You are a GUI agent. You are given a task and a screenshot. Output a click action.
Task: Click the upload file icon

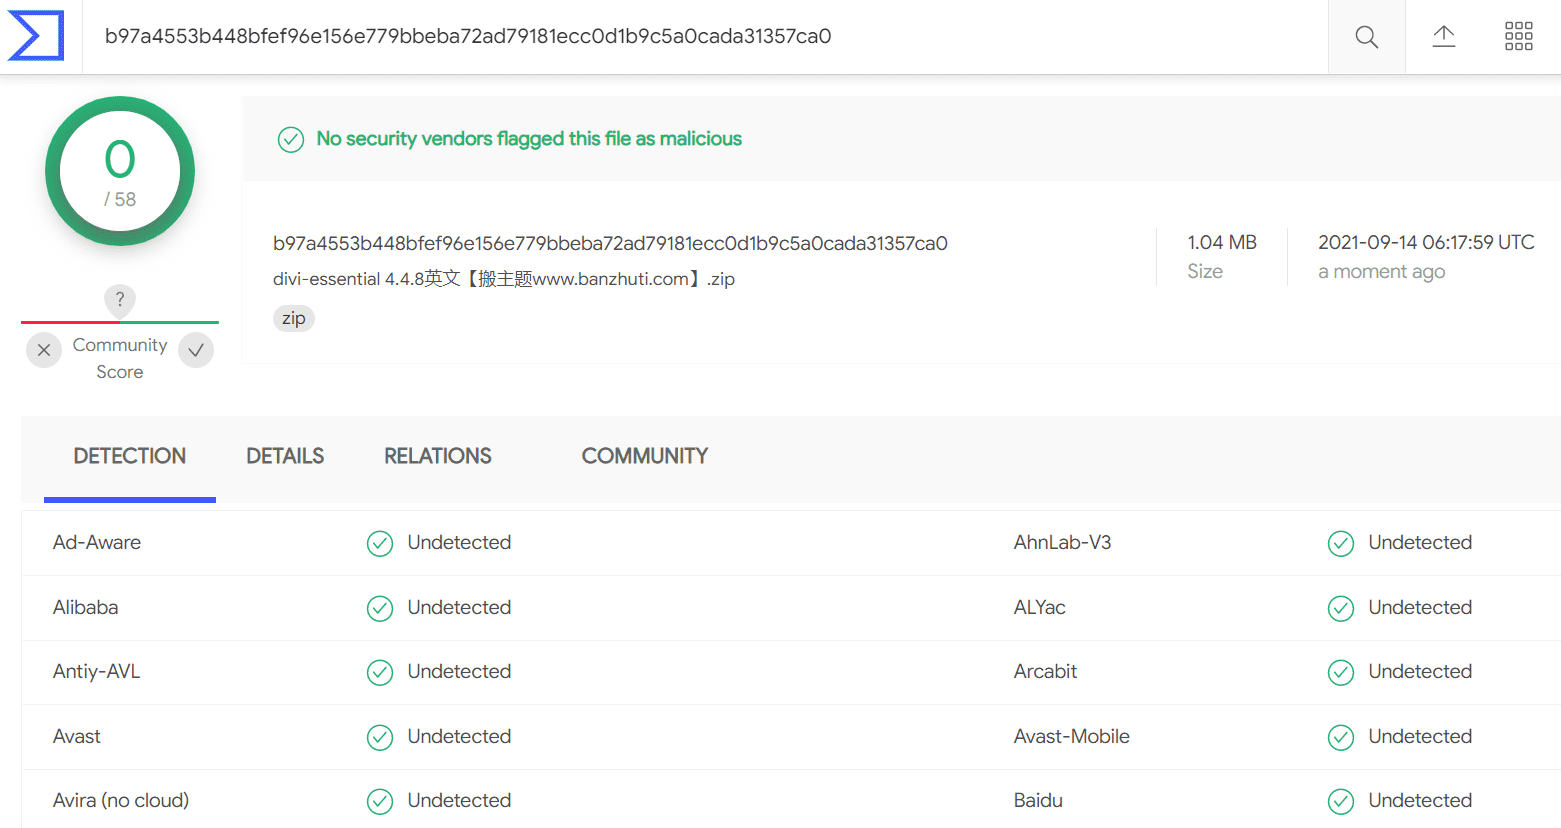1443,37
